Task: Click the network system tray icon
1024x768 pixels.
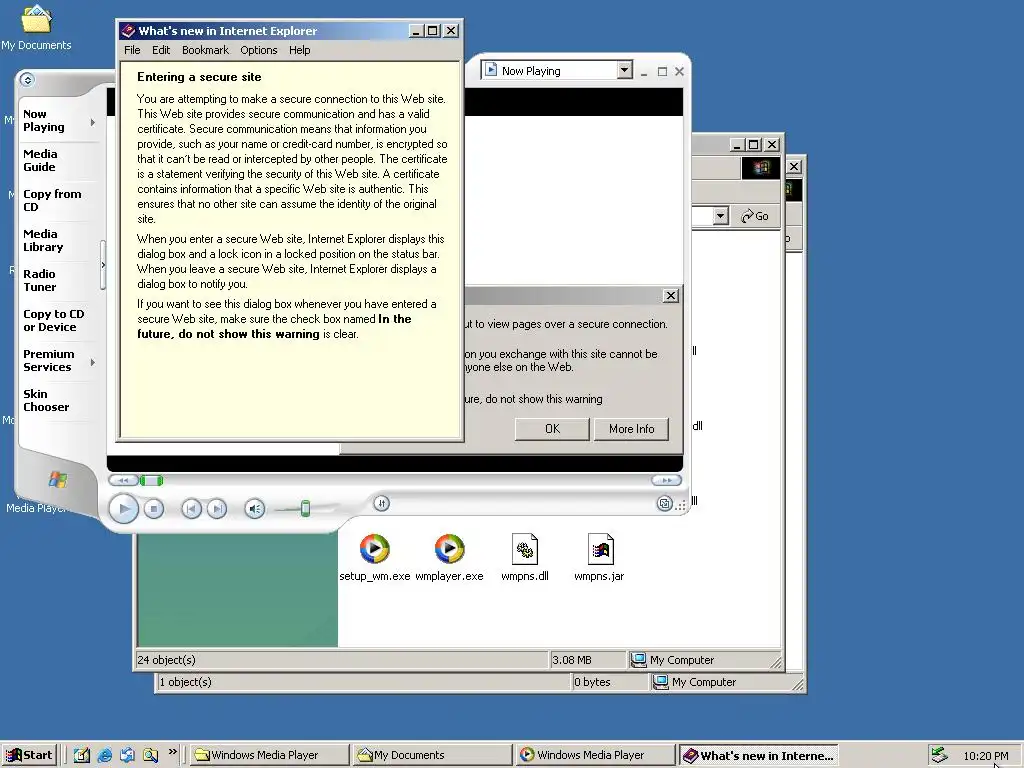Action: pyautogui.click(x=939, y=756)
